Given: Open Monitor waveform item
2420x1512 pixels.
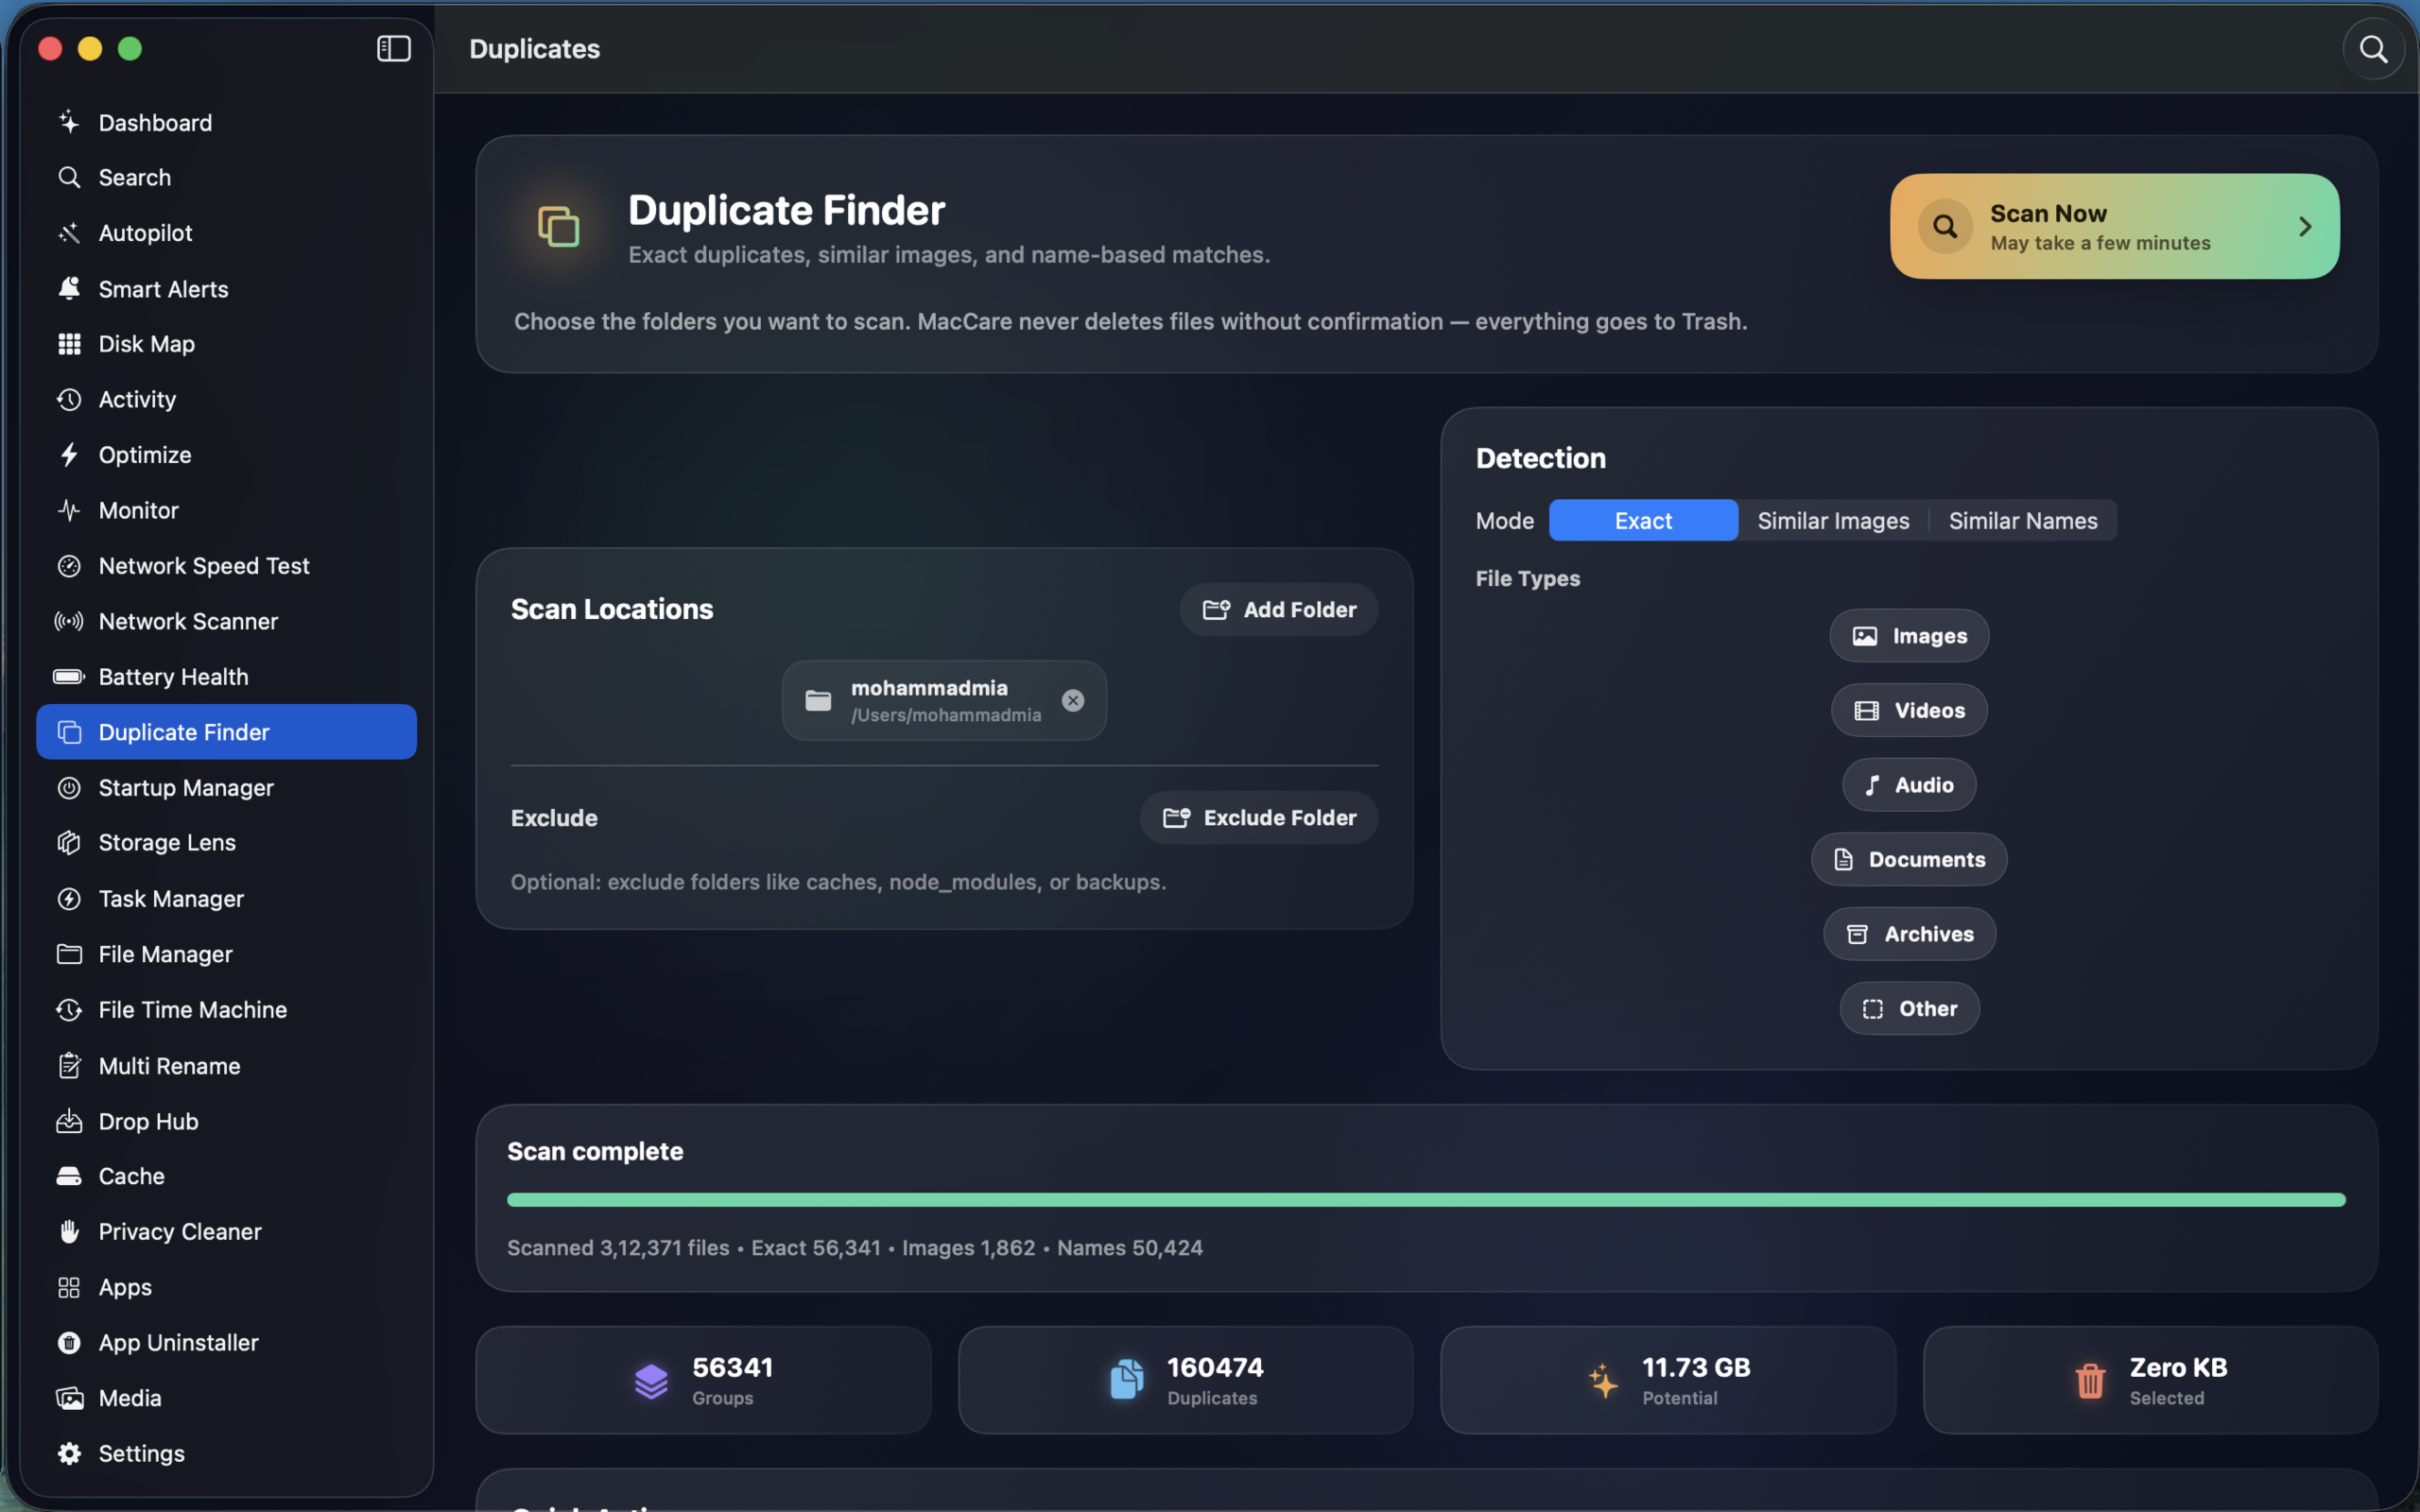Looking at the screenshot, I should [226, 510].
